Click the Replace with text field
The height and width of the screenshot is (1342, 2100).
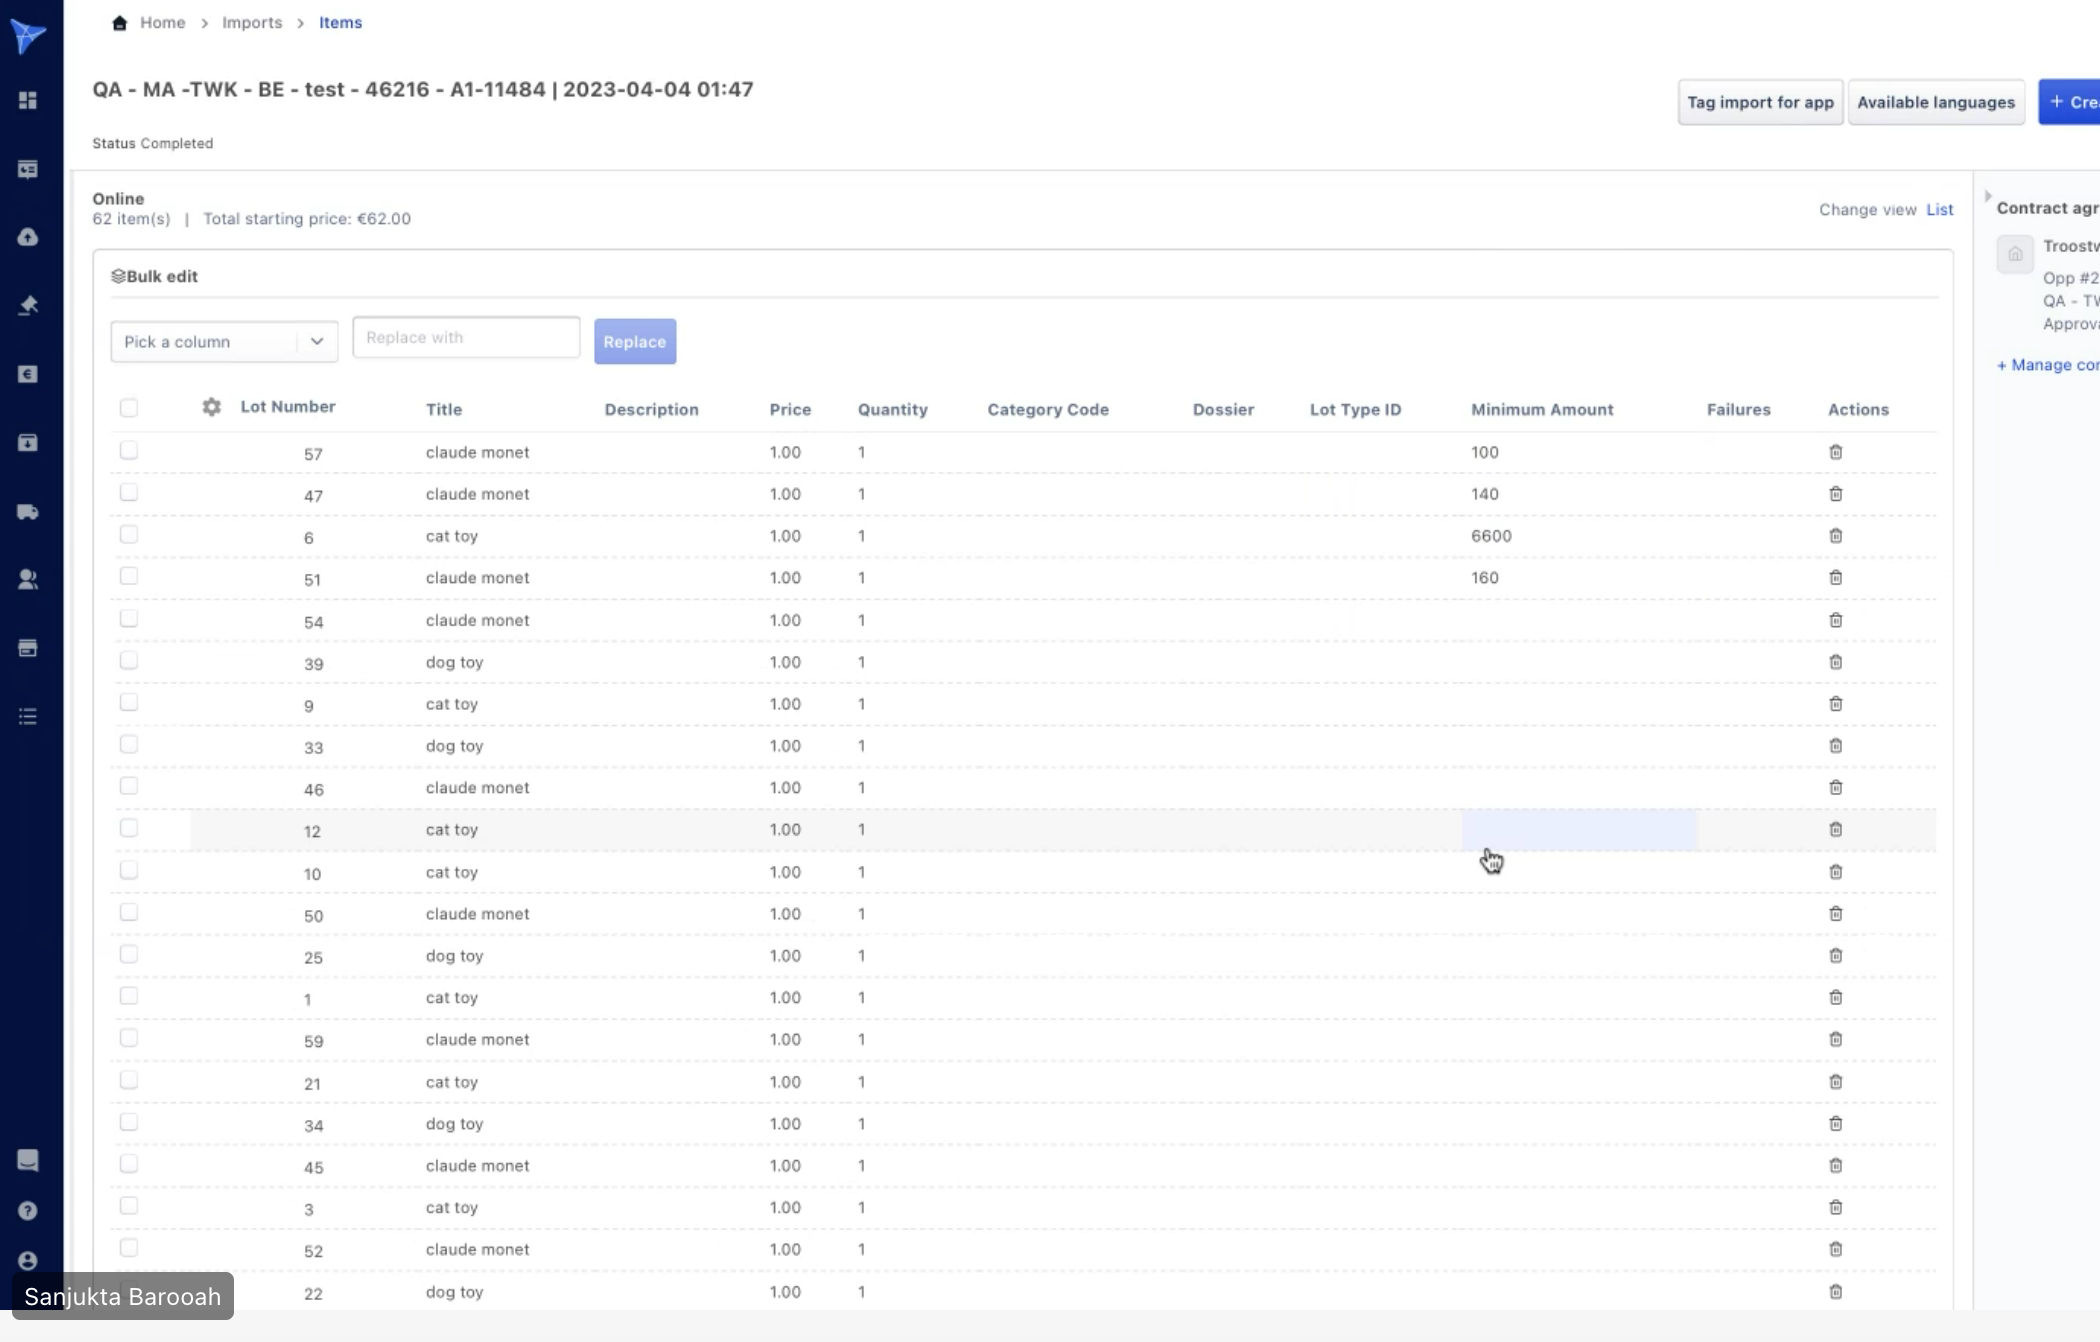tap(466, 338)
